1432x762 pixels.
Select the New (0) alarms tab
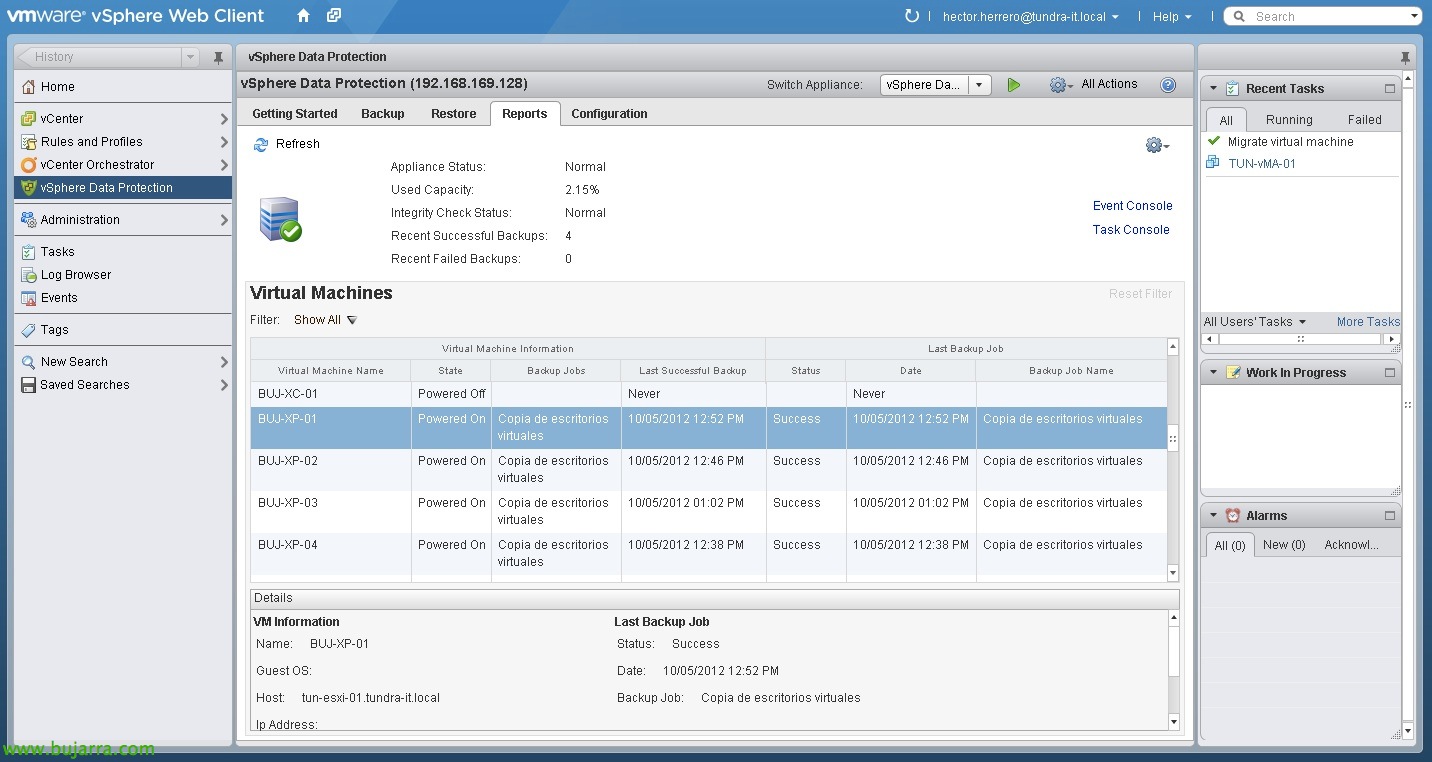(1284, 545)
